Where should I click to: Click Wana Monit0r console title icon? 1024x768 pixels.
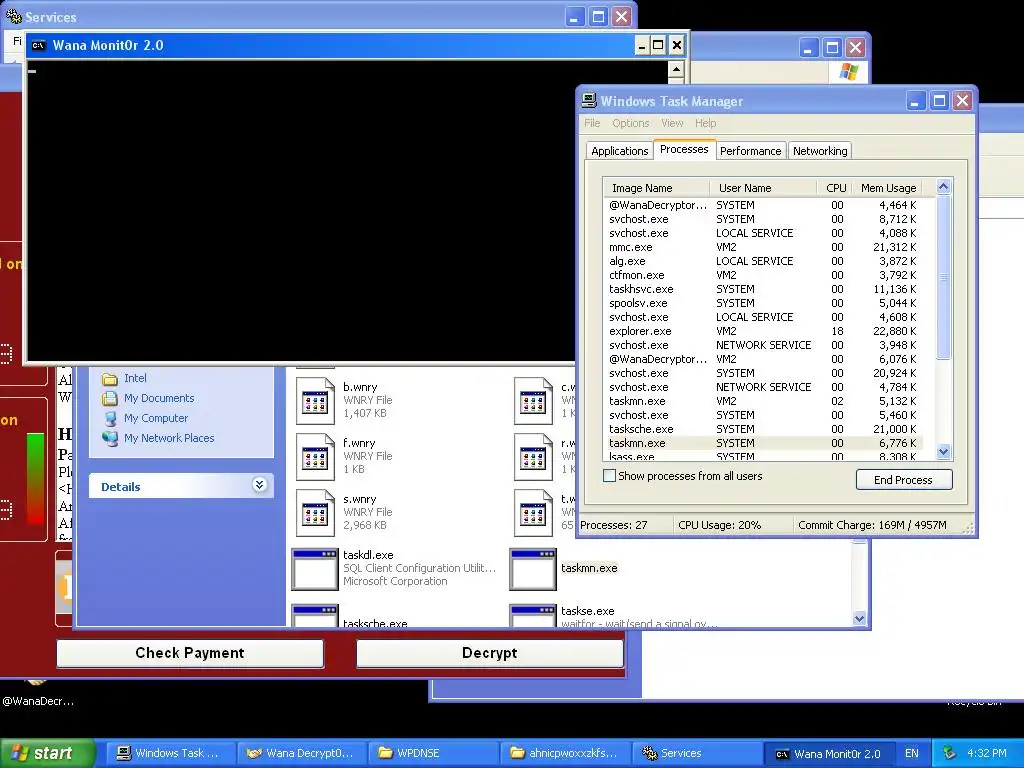pyautogui.click(x=39, y=45)
